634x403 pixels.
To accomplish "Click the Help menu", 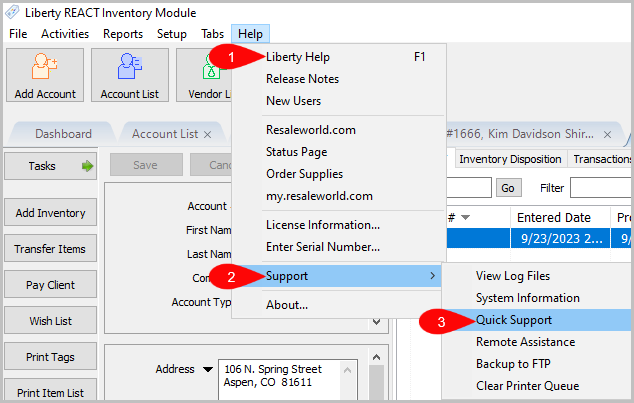I will [x=250, y=34].
